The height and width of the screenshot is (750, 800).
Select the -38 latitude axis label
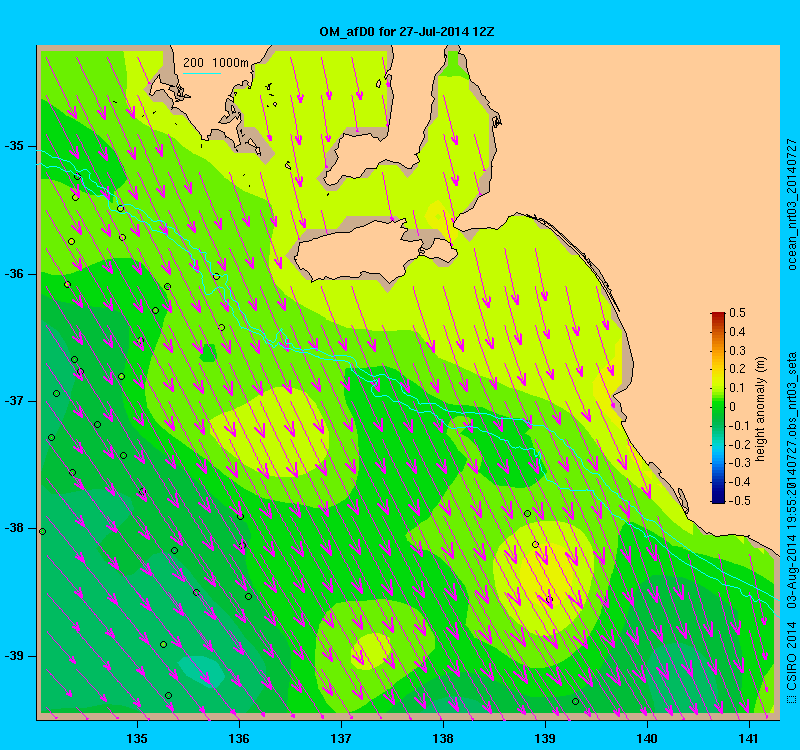coord(14,529)
